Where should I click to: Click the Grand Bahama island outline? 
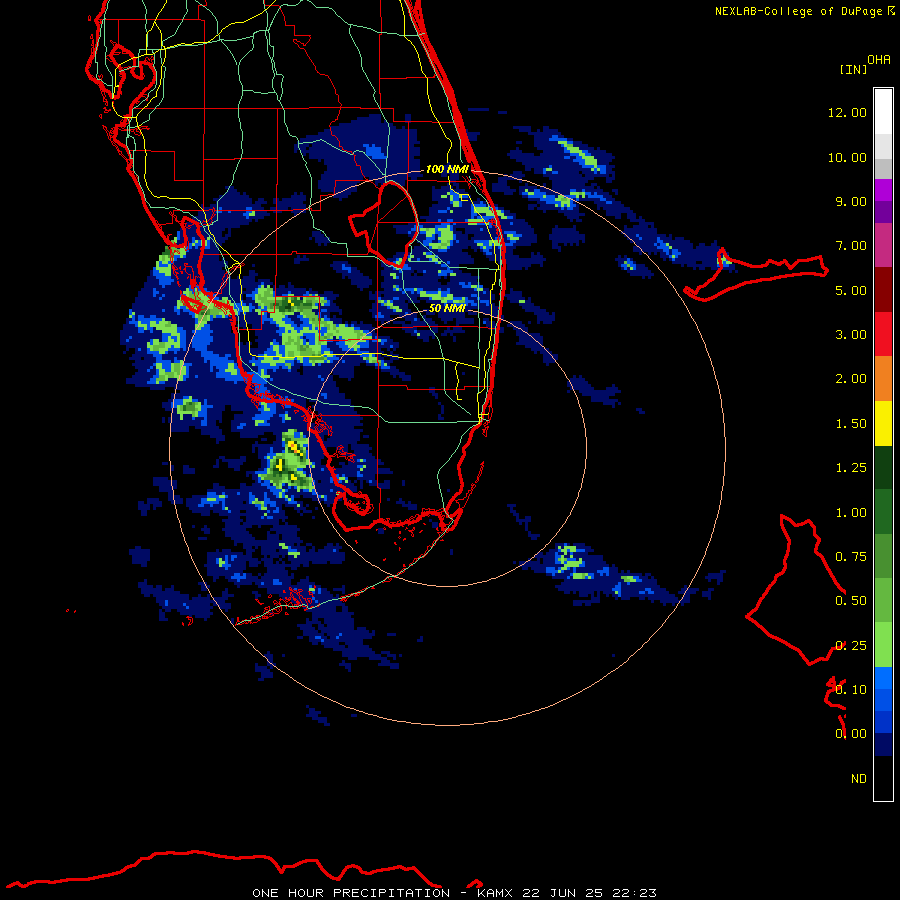(757, 274)
